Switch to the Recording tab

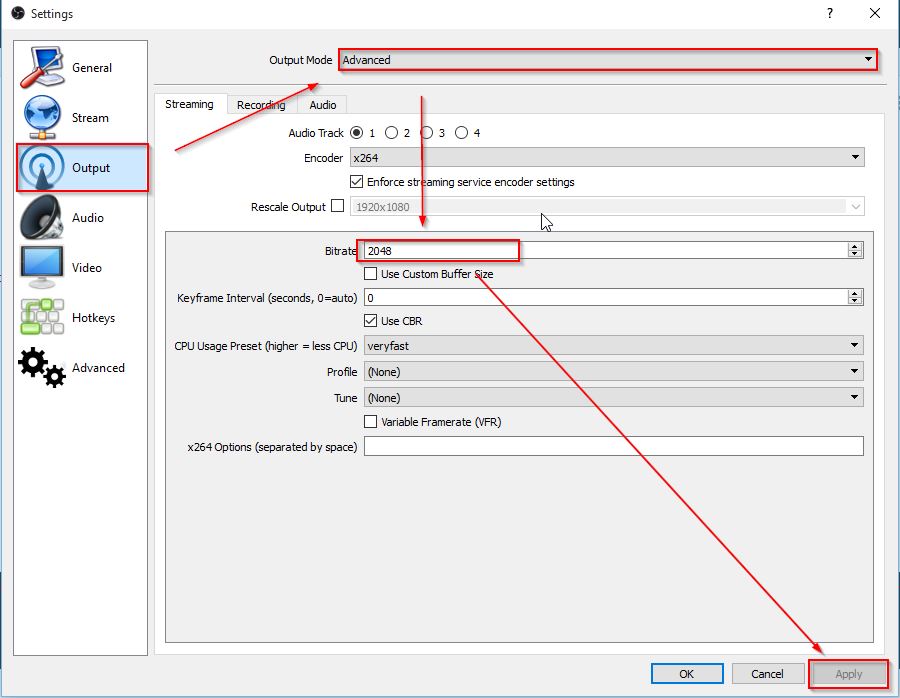pyautogui.click(x=261, y=105)
